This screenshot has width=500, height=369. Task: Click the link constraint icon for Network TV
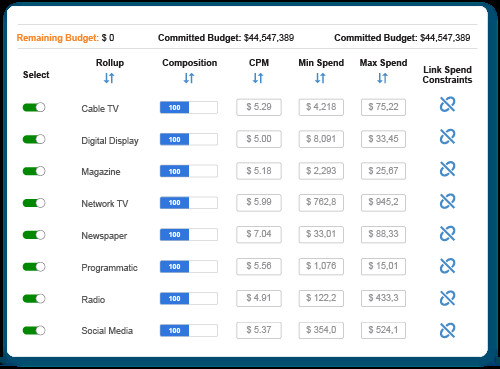pos(447,201)
